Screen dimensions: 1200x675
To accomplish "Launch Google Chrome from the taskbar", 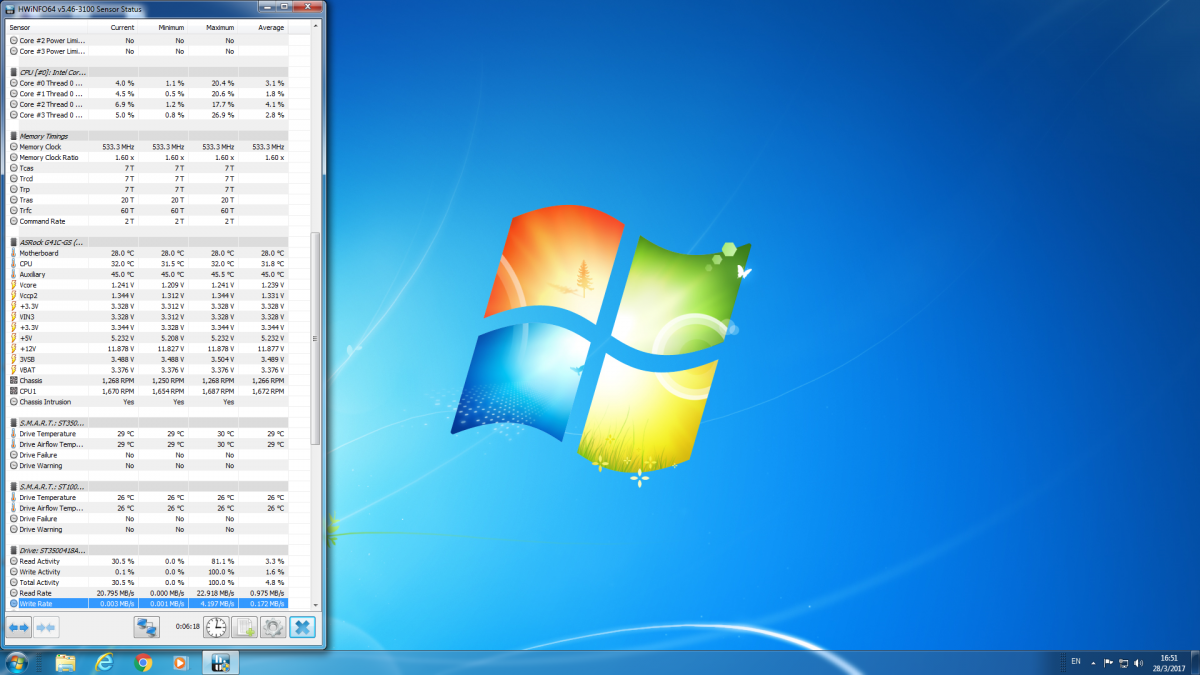I will click(x=143, y=662).
